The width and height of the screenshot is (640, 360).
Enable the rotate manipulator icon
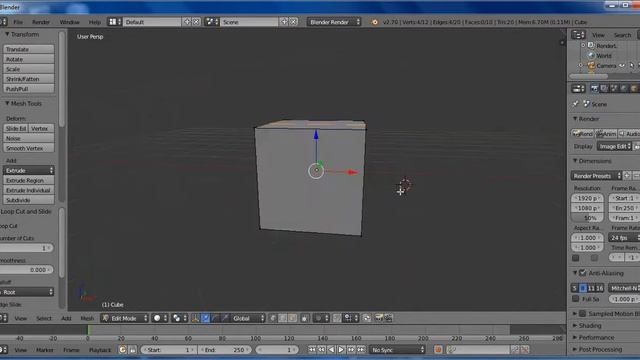[215, 318]
